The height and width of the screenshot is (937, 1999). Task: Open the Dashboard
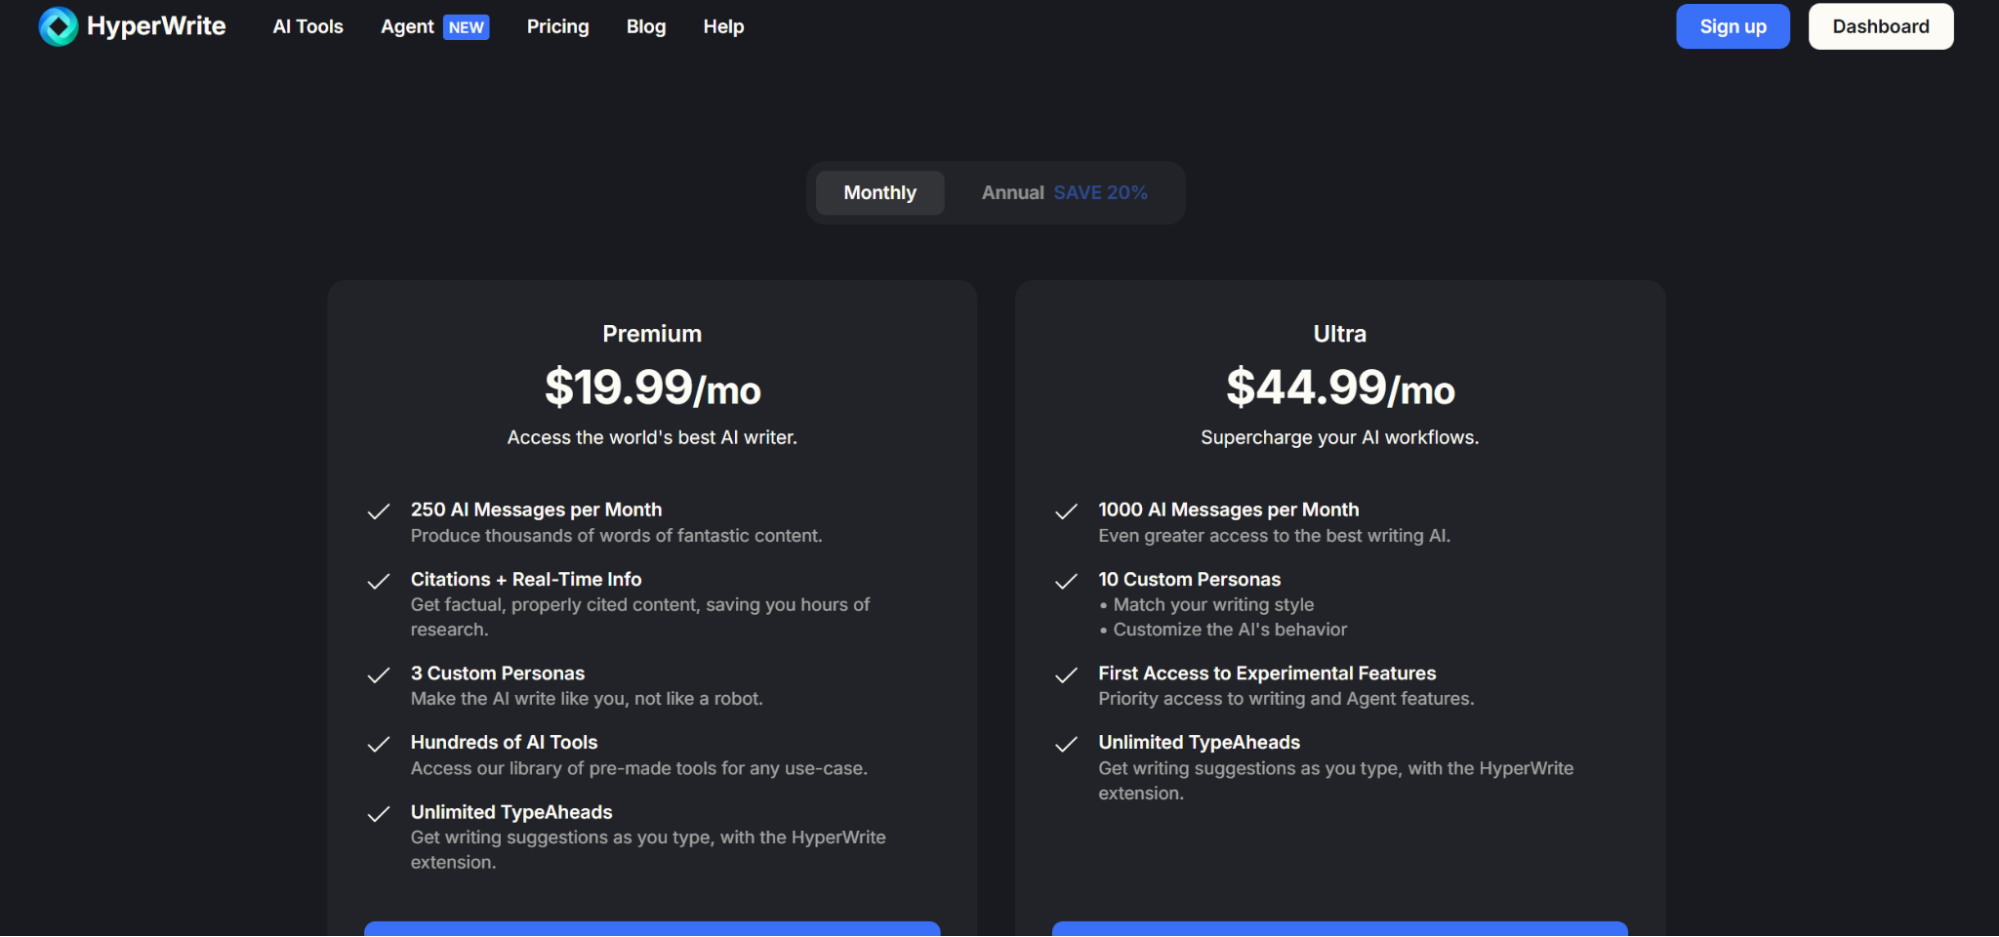pyautogui.click(x=1881, y=27)
